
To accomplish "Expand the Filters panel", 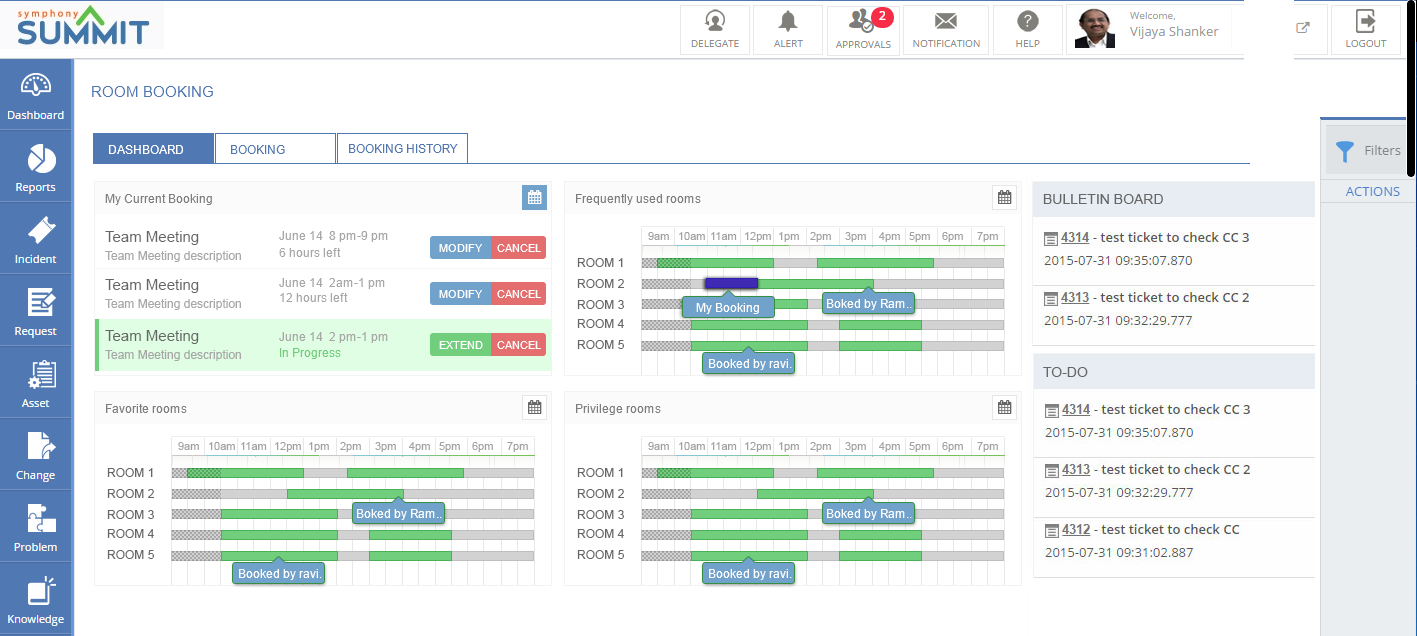I will (x=1366, y=151).
